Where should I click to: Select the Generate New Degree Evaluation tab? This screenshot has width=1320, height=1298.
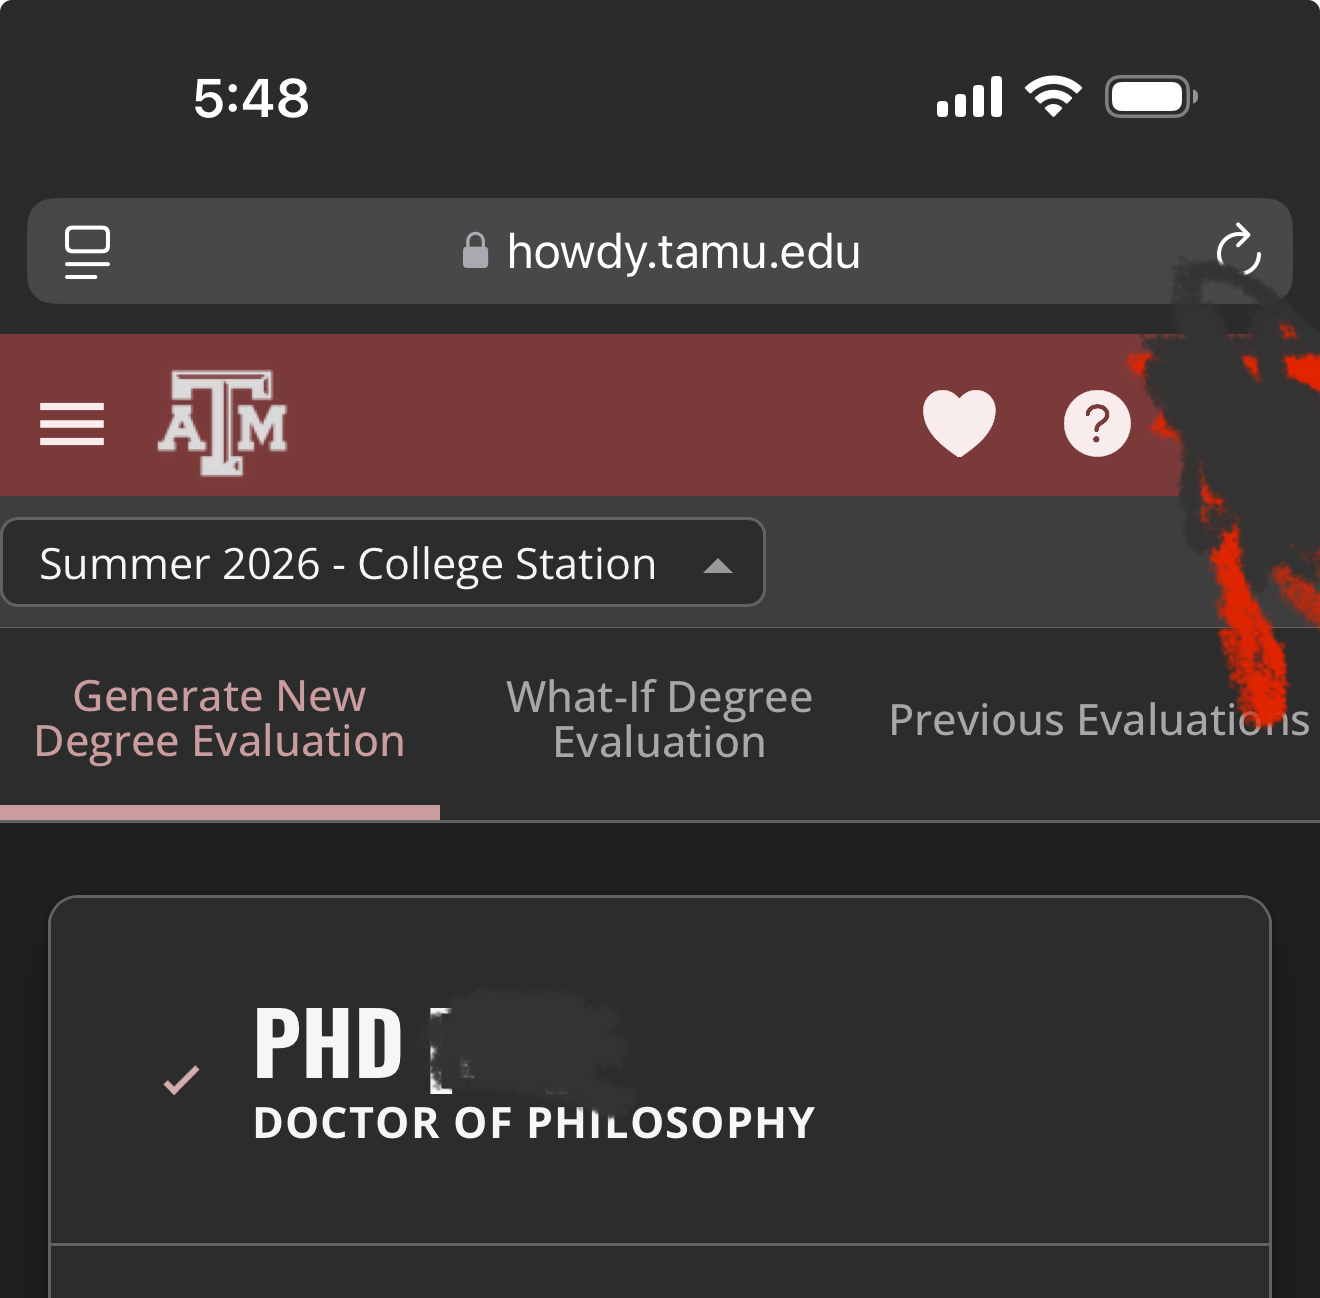pos(220,719)
